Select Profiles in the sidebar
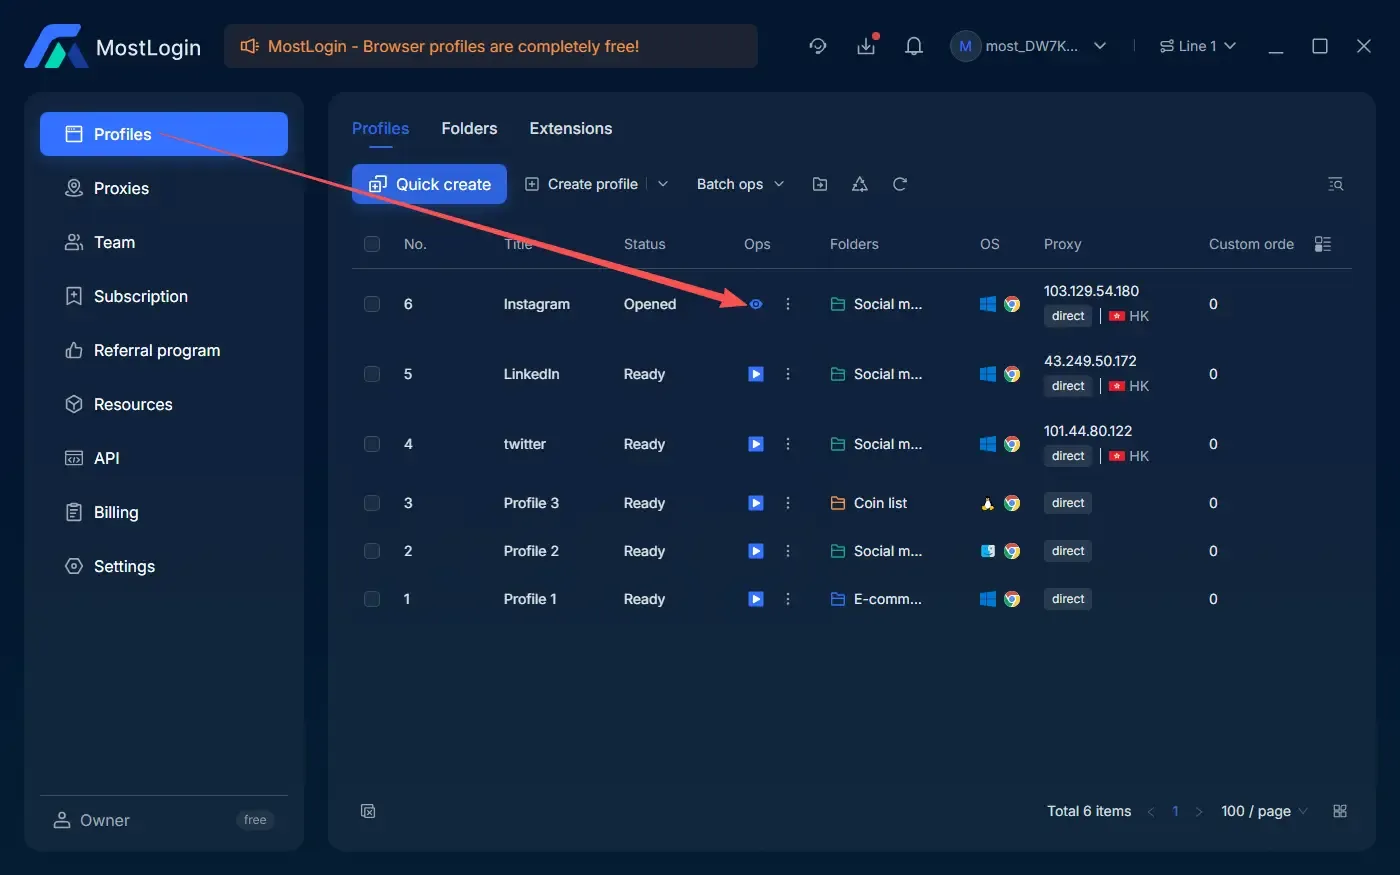Screen dimensions: 1400x875 (x=164, y=134)
